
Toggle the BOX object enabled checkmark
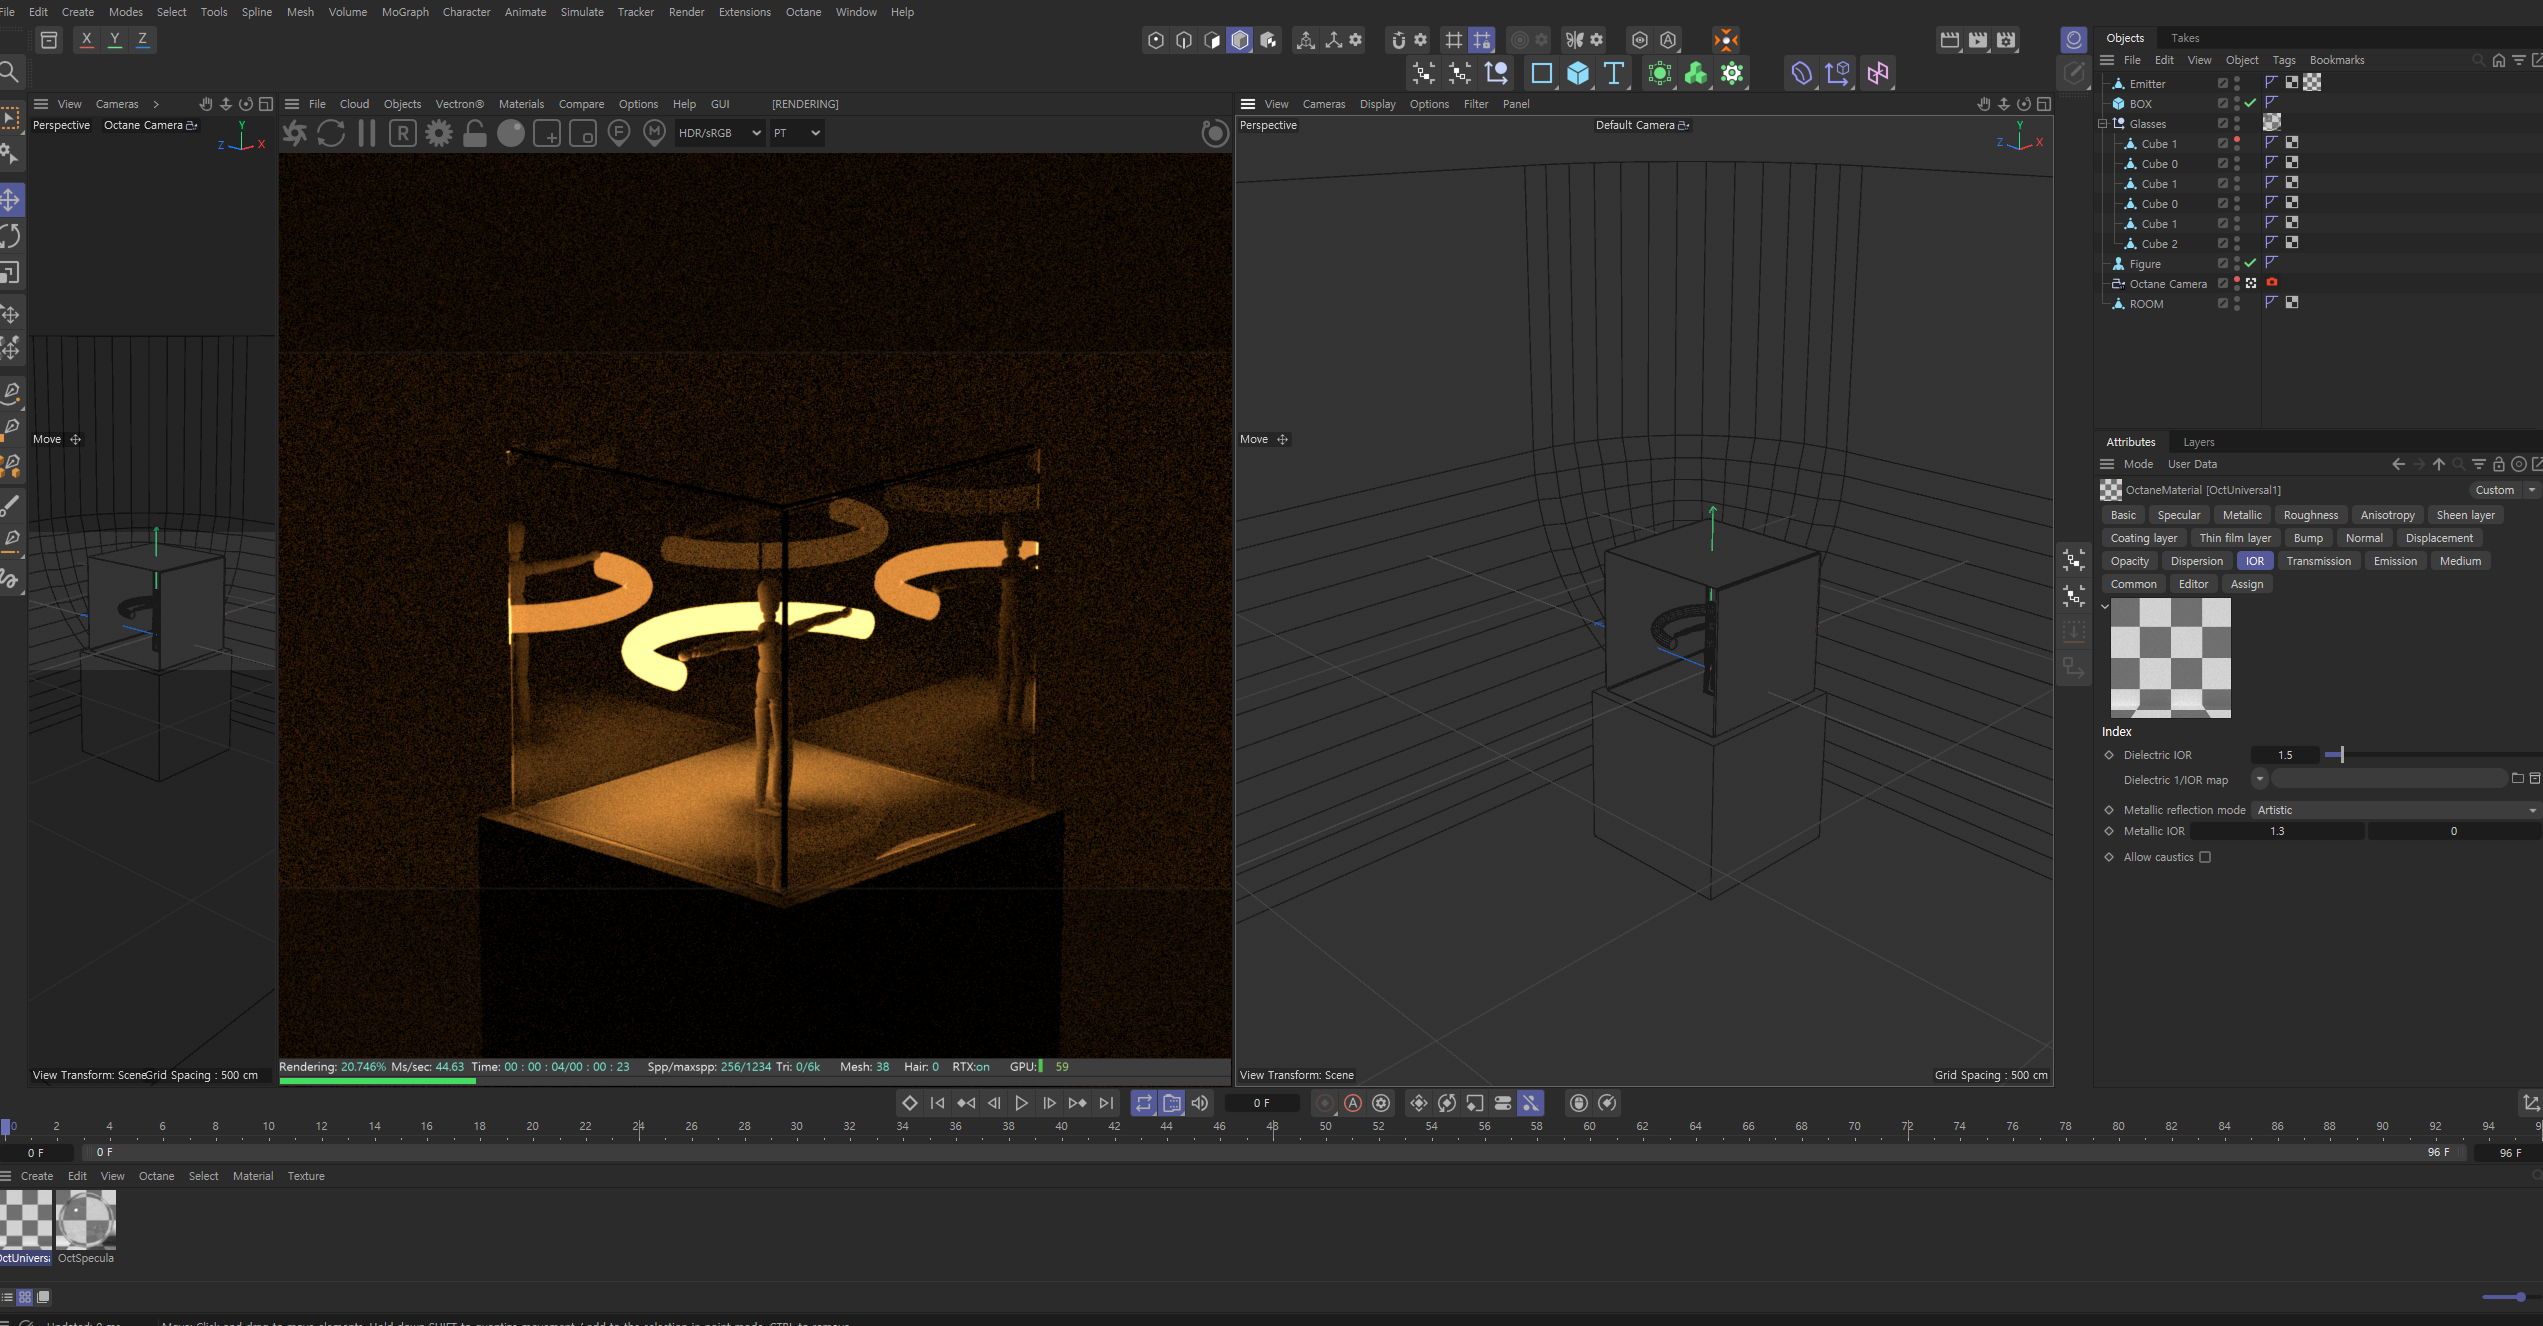(x=2250, y=103)
